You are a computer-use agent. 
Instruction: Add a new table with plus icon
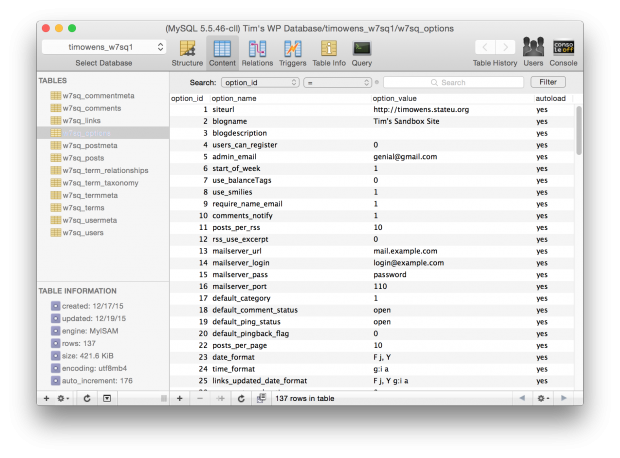tap(46, 398)
